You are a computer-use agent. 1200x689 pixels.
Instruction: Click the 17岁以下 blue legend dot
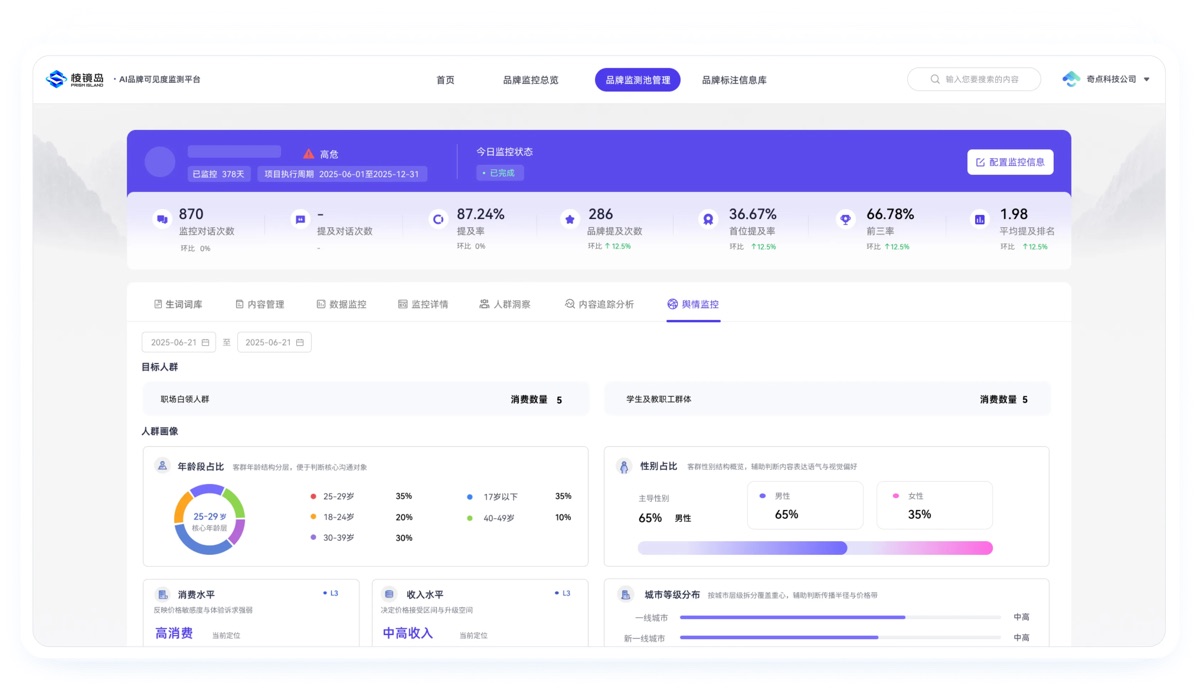[470, 496]
